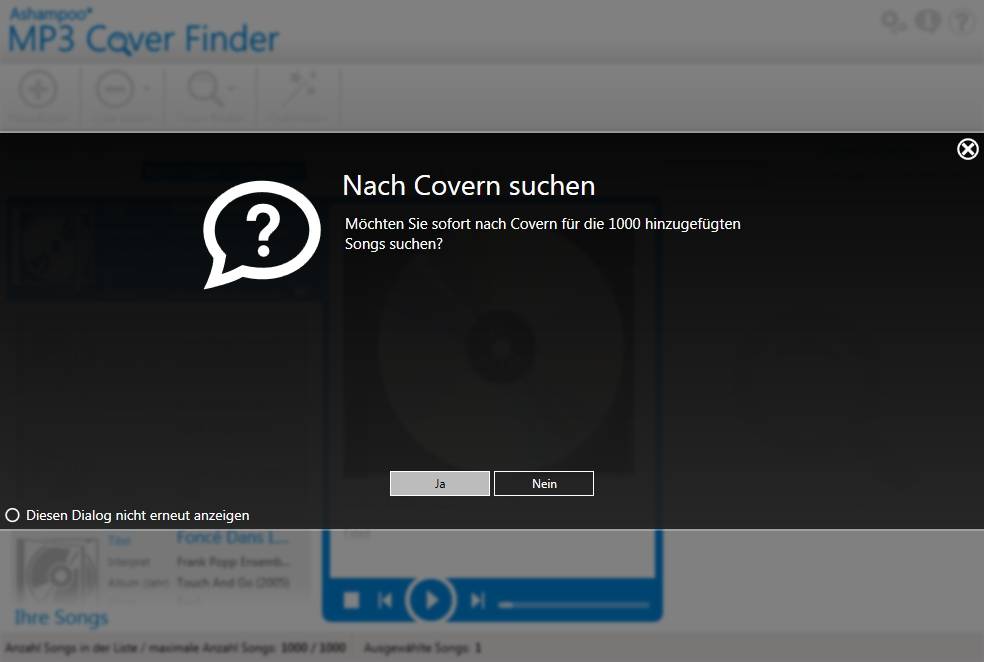The width and height of the screenshot is (984, 662).
Task: Click the dialog title Nach Covern suchen
Action: pos(469,186)
